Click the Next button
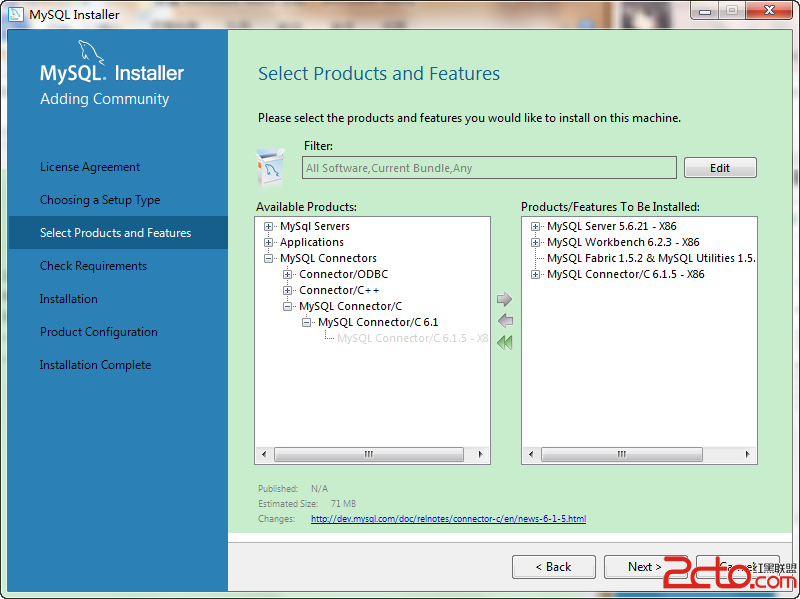800x599 pixels. tap(645, 567)
